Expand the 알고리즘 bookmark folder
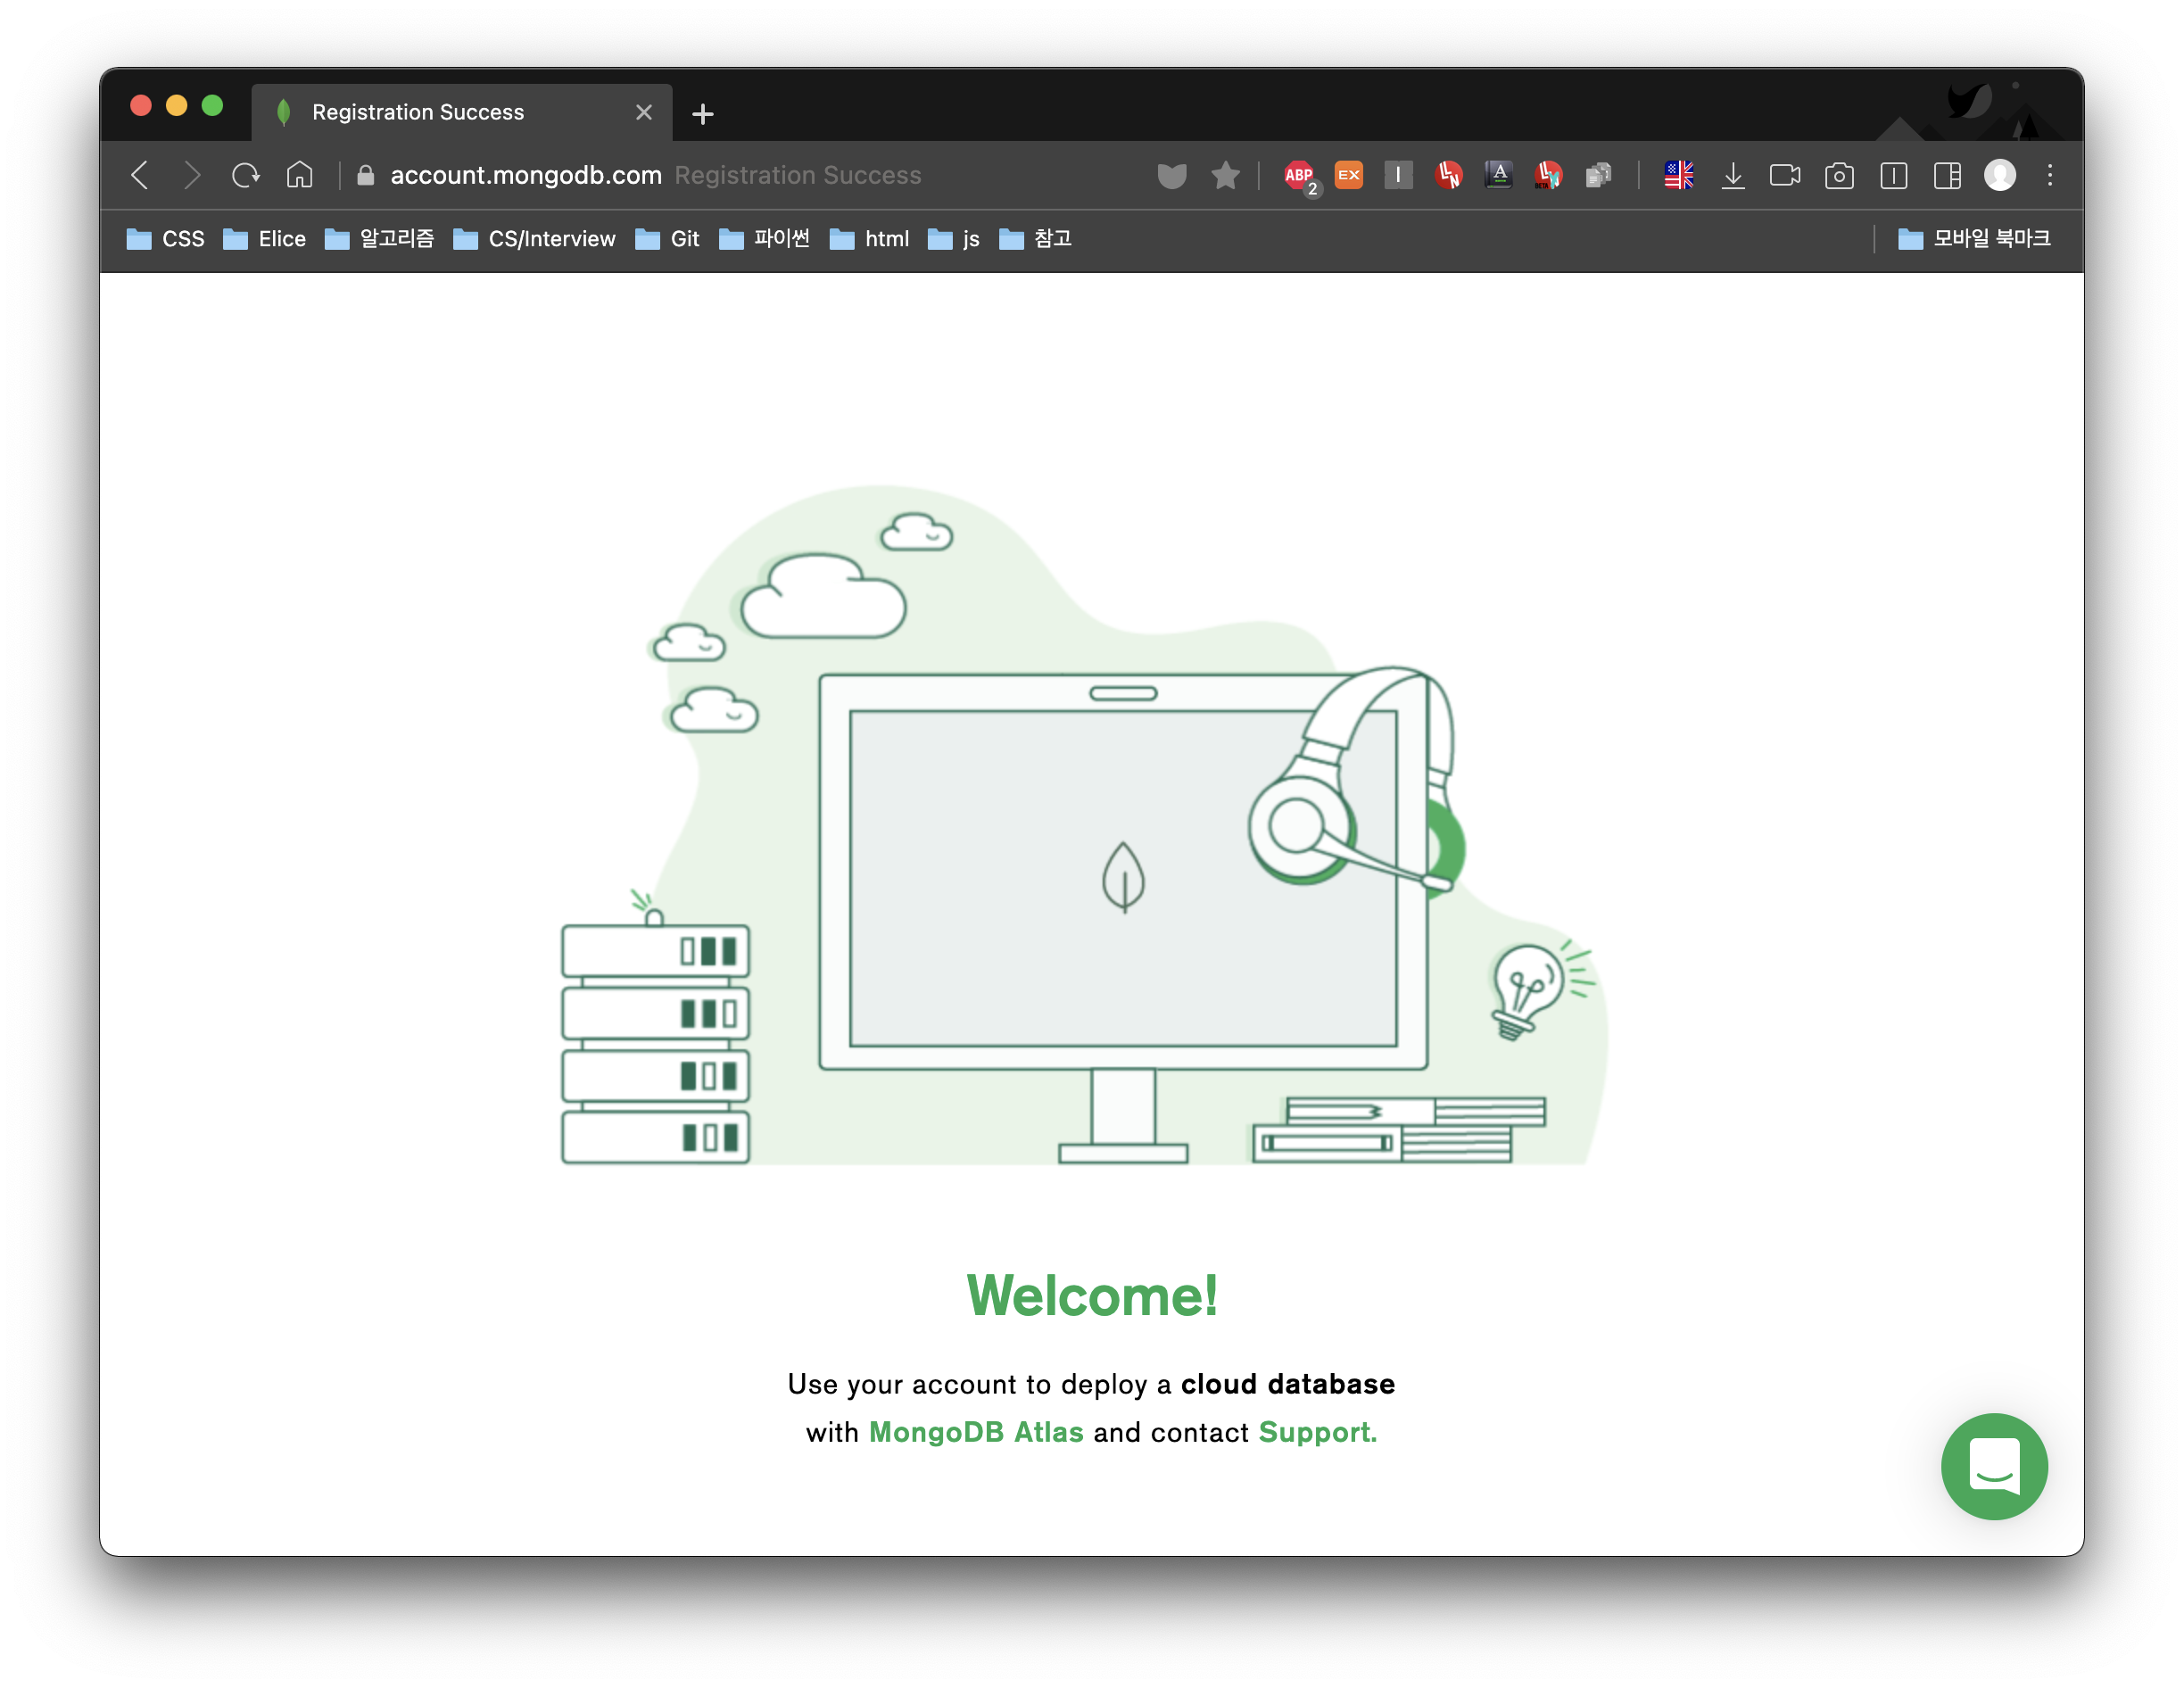 pos(380,239)
